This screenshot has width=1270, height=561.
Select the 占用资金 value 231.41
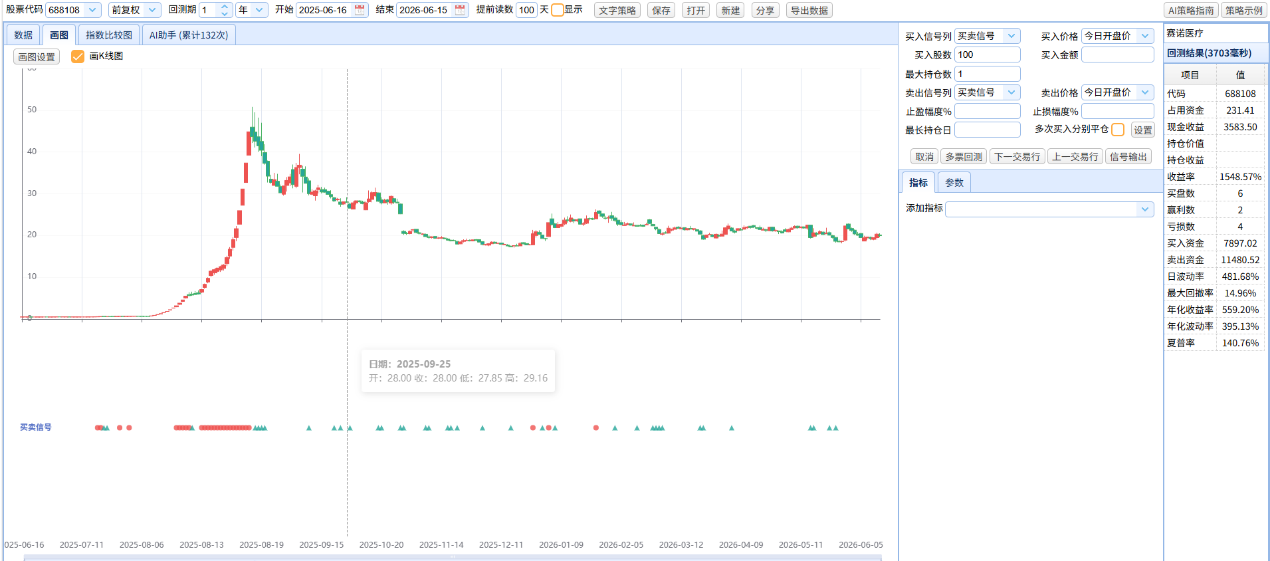pyautogui.click(x=1241, y=110)
